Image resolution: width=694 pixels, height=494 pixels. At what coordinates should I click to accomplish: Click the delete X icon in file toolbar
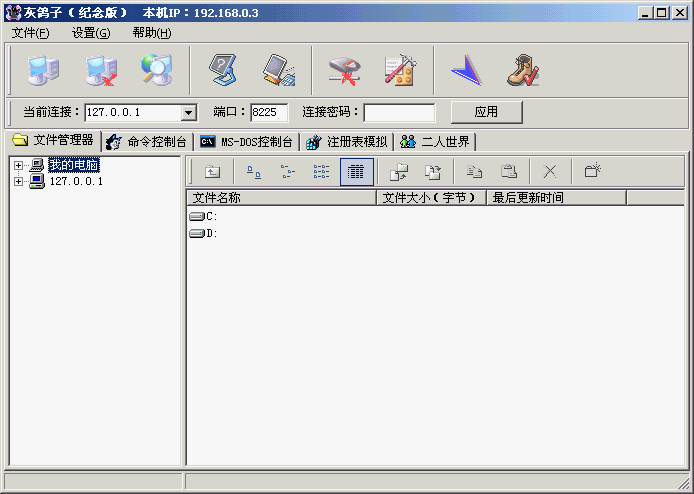[549, 172]
